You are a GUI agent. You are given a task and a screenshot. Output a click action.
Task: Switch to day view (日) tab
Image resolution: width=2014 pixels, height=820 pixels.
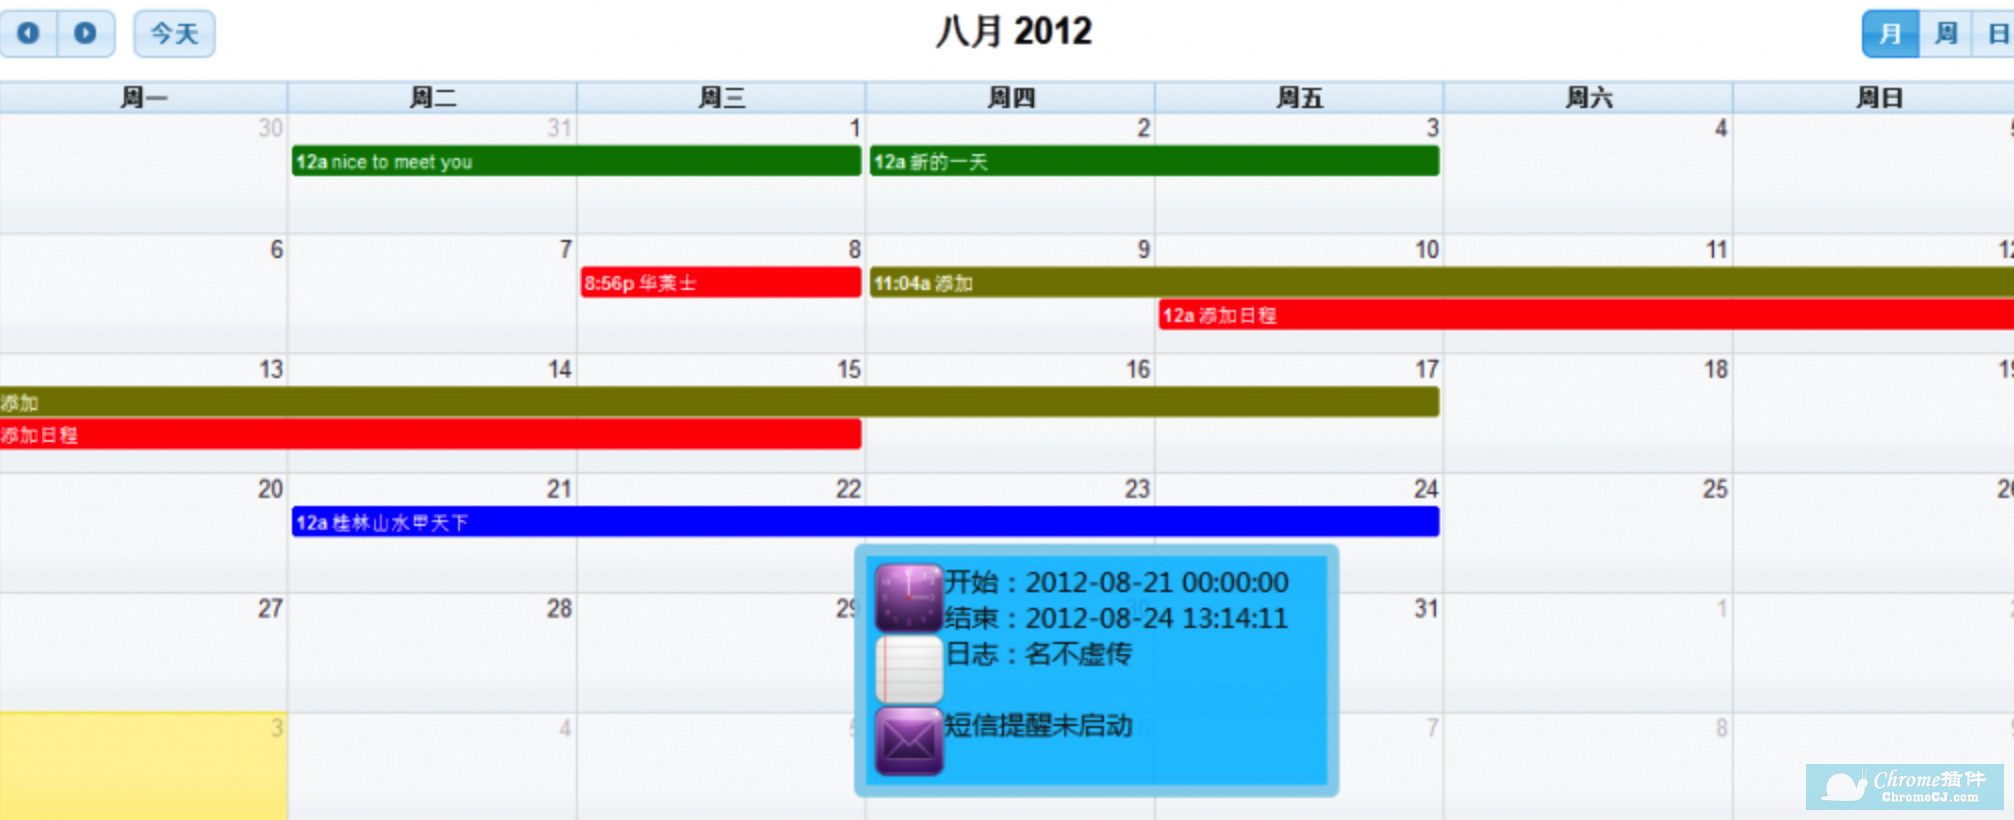(1995, 33)
